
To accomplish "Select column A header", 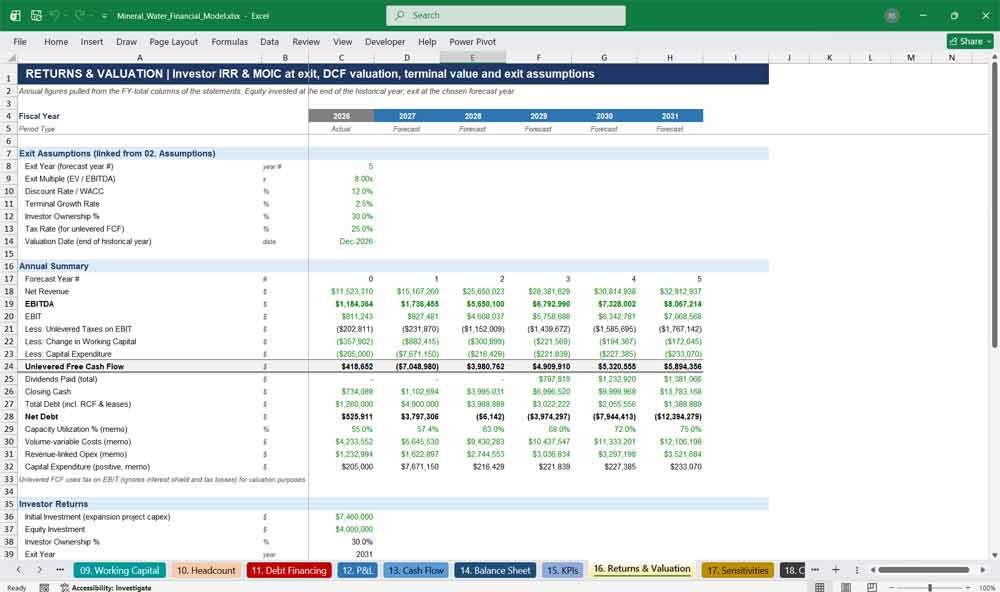I will click(x=140, y=57).
